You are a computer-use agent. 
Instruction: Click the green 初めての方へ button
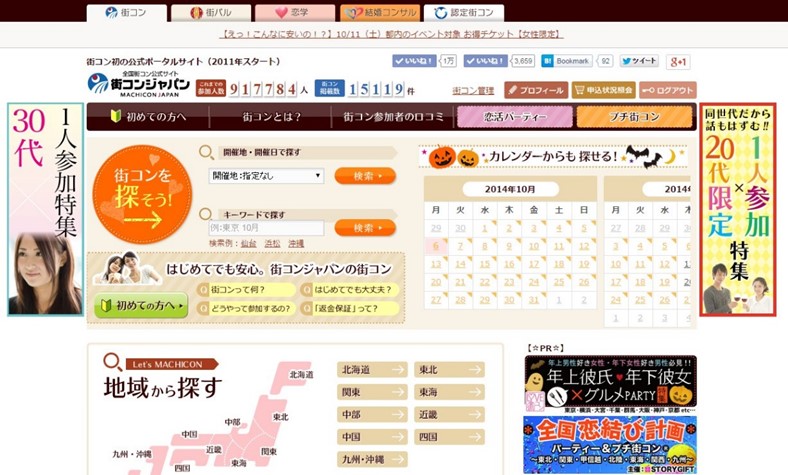(x=141, y=305)
